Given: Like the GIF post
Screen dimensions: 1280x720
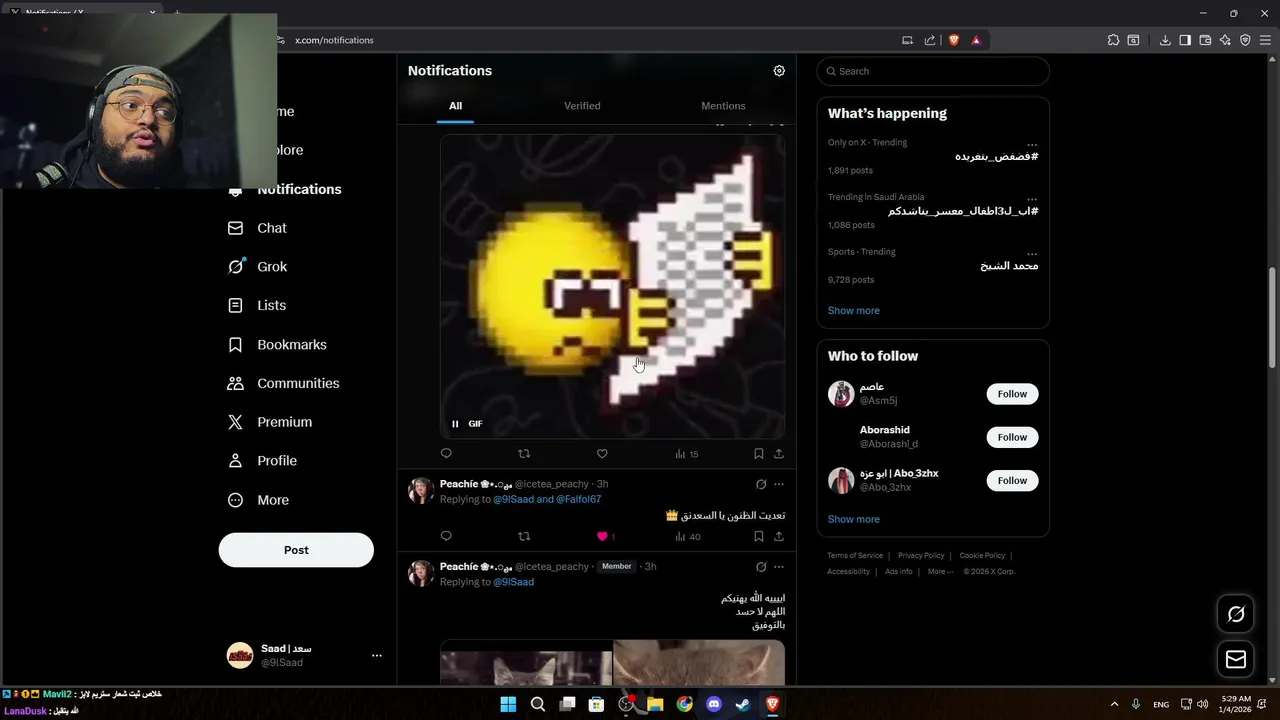Looking at the screenshot, I should [x=602, y=454].
